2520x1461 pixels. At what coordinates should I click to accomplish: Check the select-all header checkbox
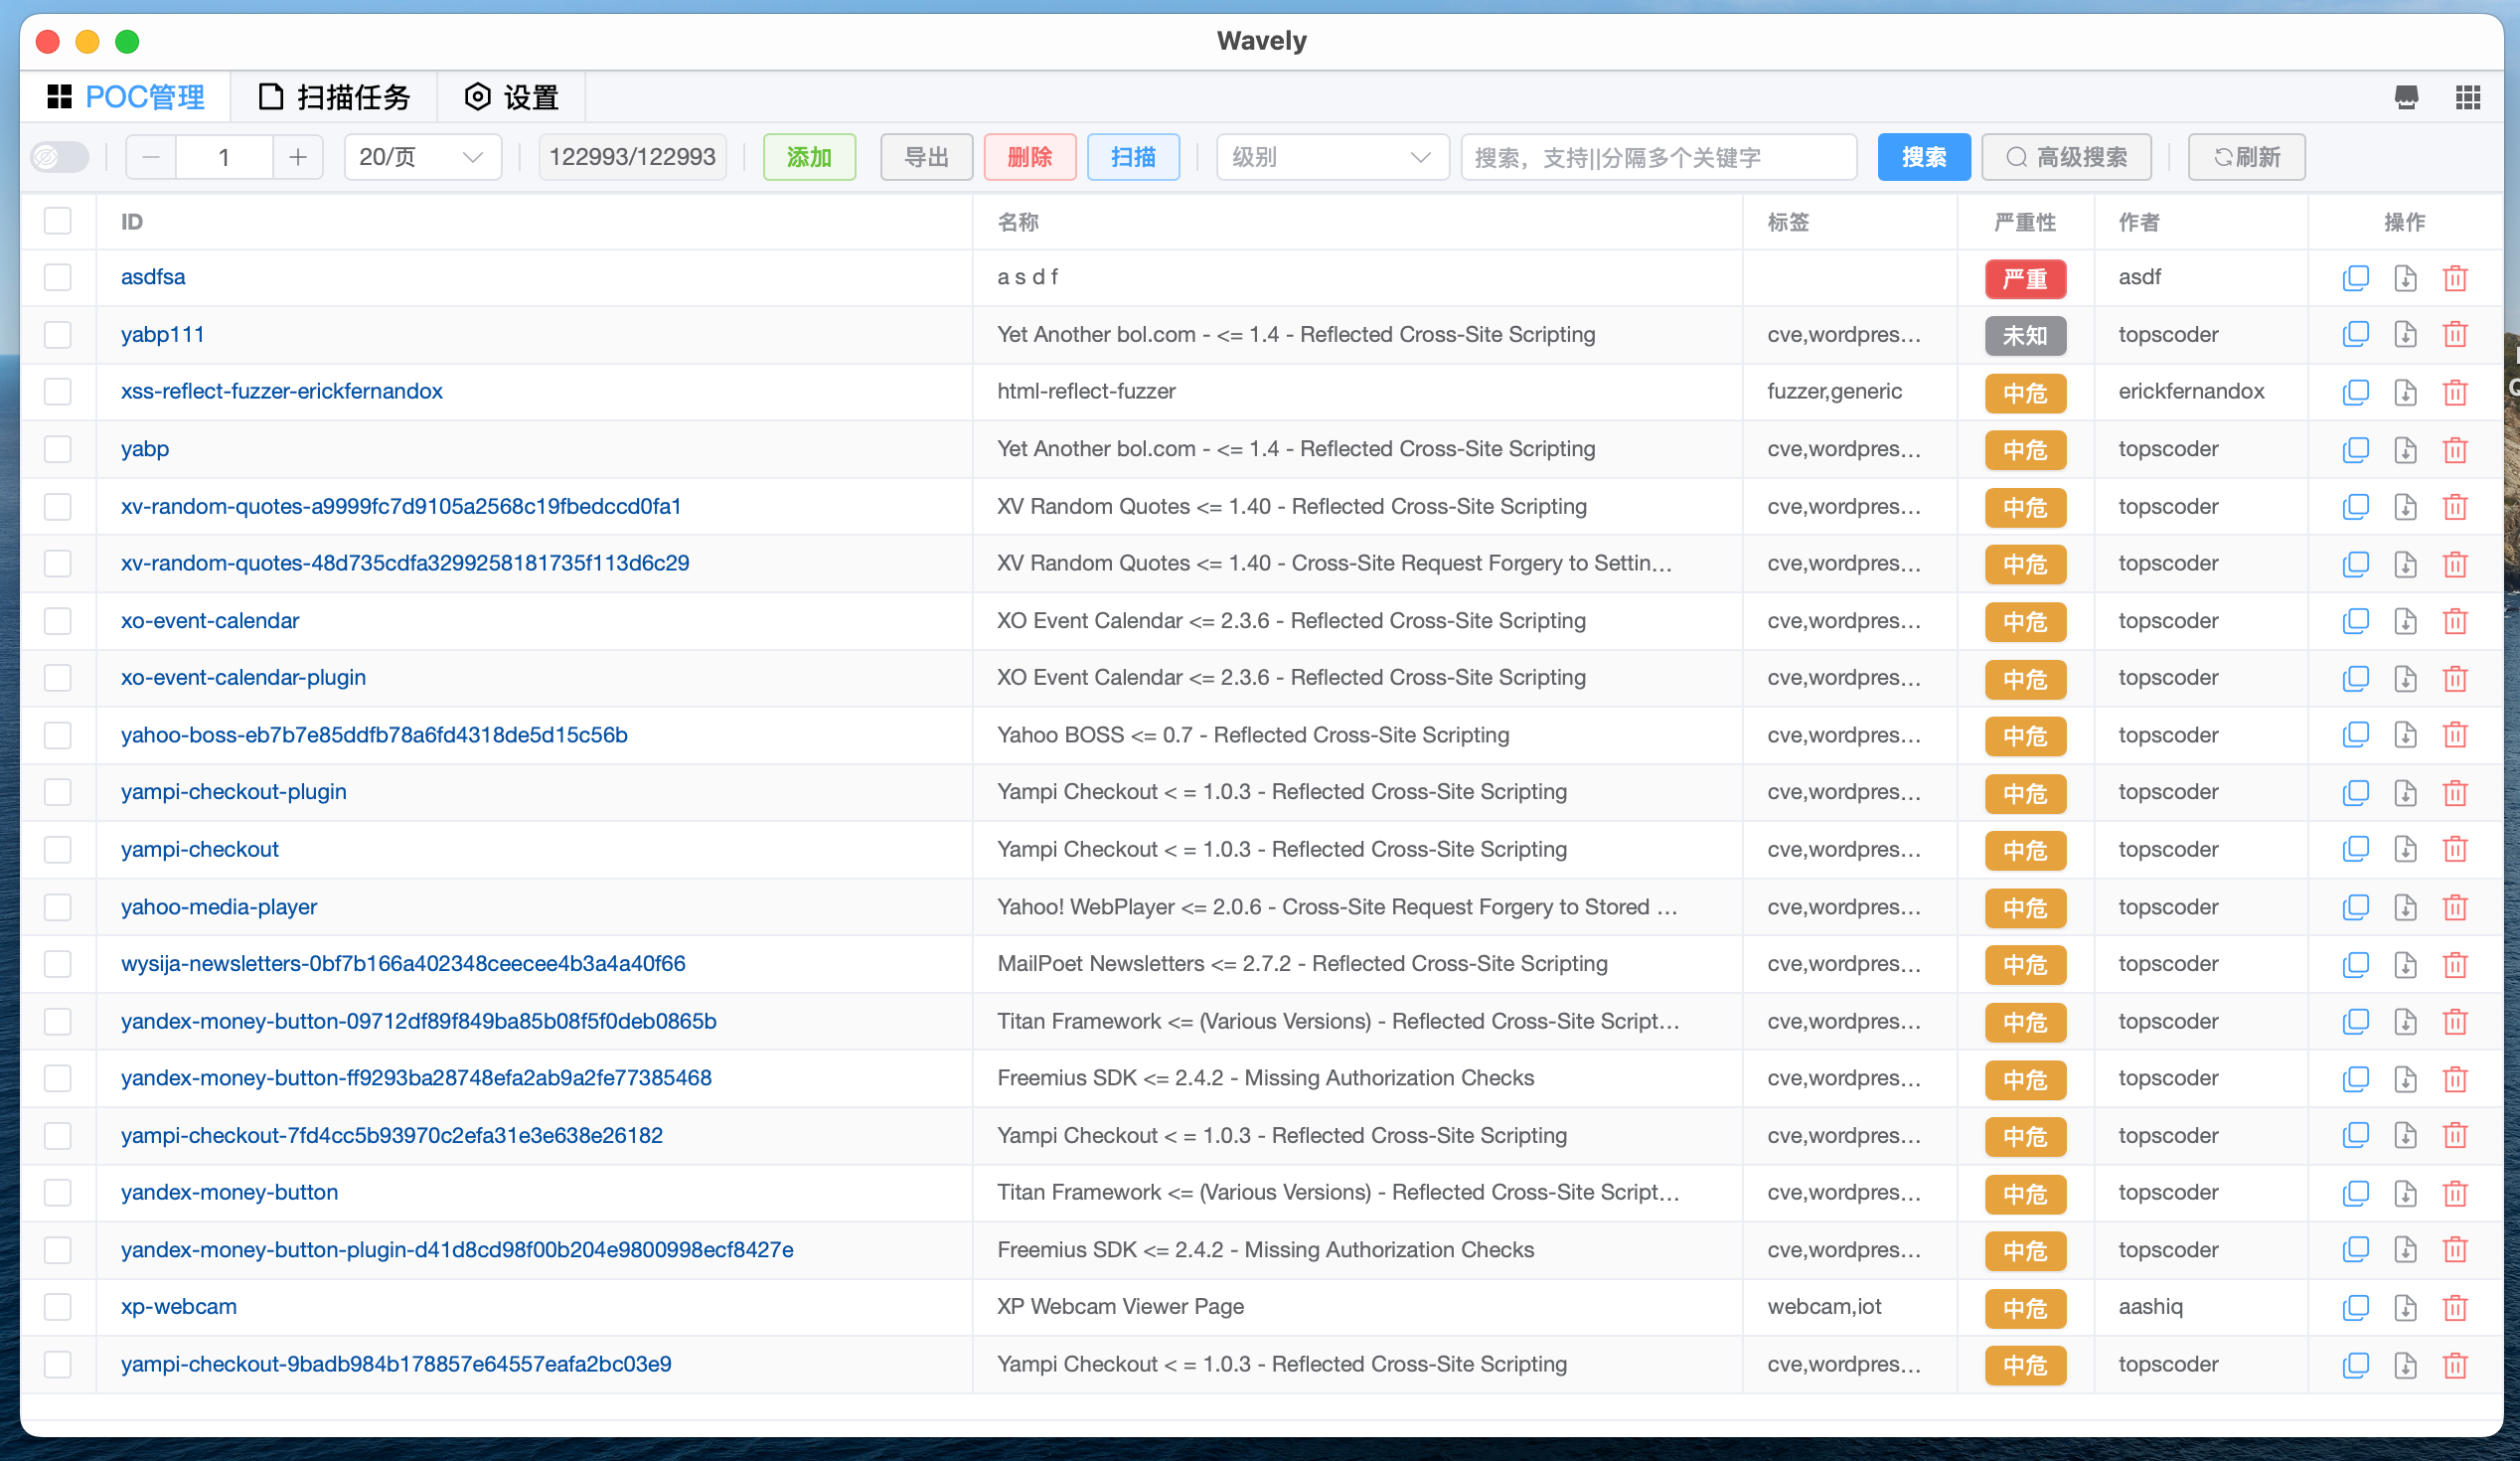click(58, 221)
